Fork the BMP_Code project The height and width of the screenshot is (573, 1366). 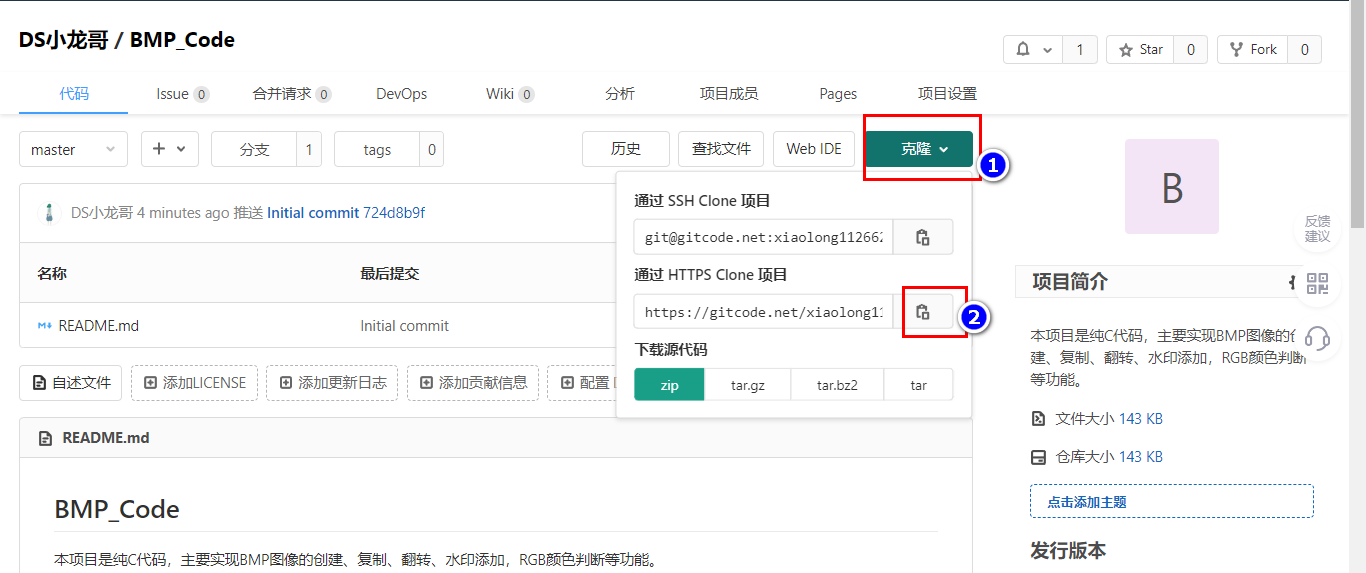pos(1252,49)
